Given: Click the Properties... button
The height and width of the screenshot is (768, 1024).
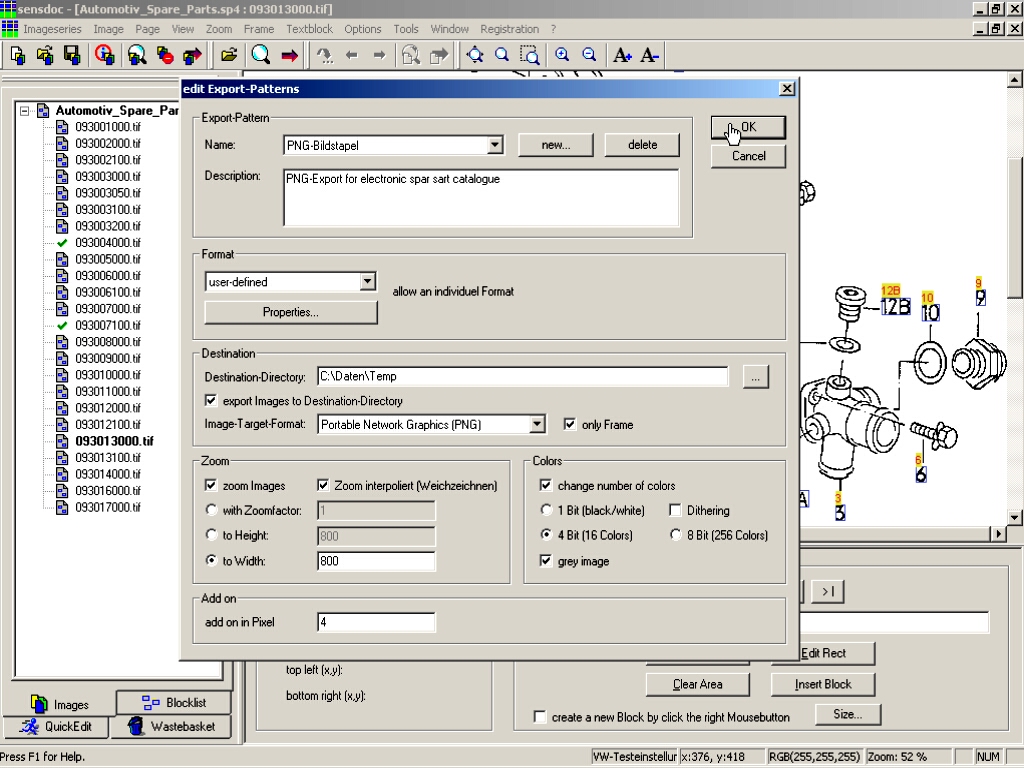Looking at the screenshot, I should coord(291,313).
